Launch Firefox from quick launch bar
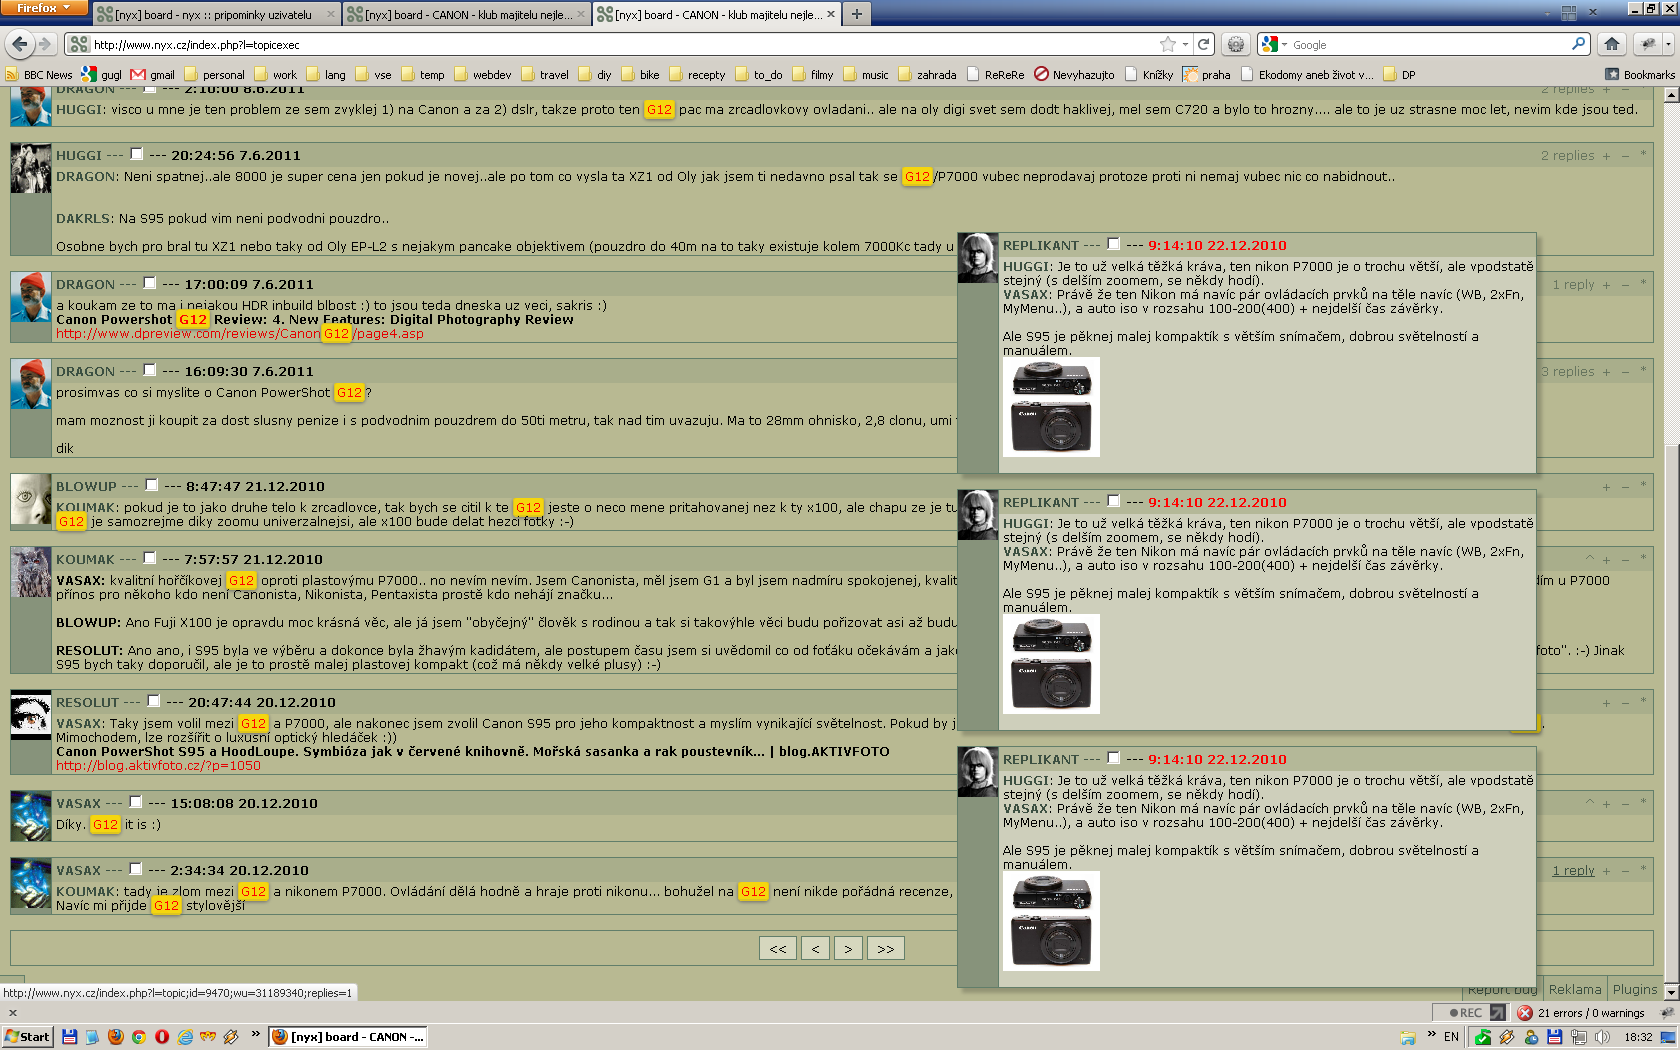The width and height of the screenshot is (1680, 1050). tap(115, 1037)
